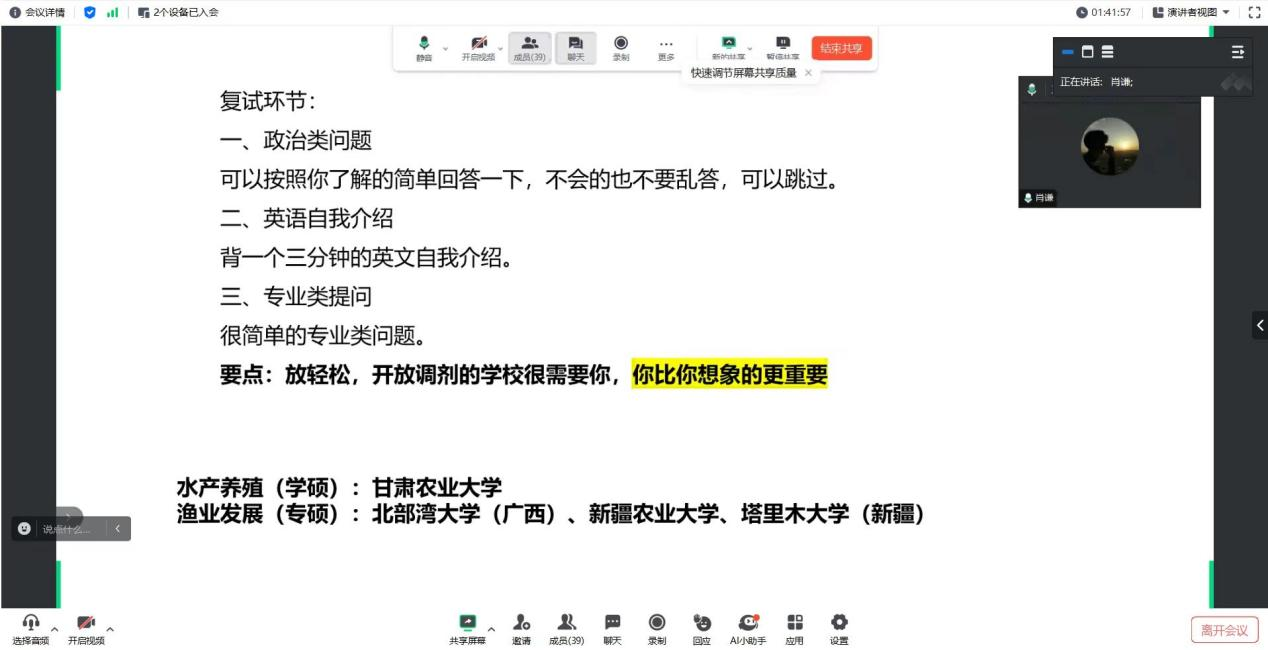
Task: Expand the New Share (新的共享) dropdown arrow
Action: click(x=750, y=47)
